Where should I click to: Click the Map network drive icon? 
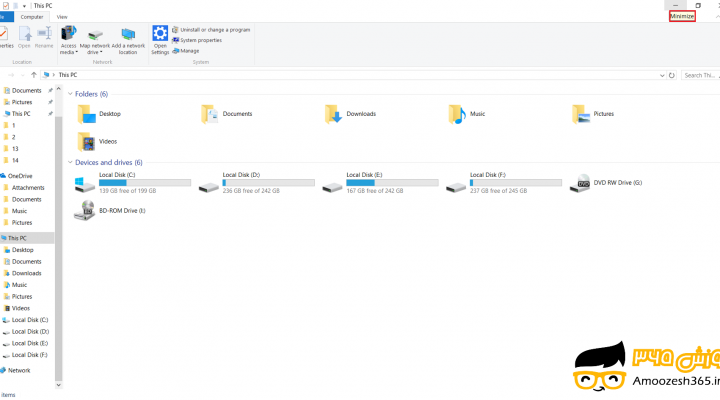(95, 35)
